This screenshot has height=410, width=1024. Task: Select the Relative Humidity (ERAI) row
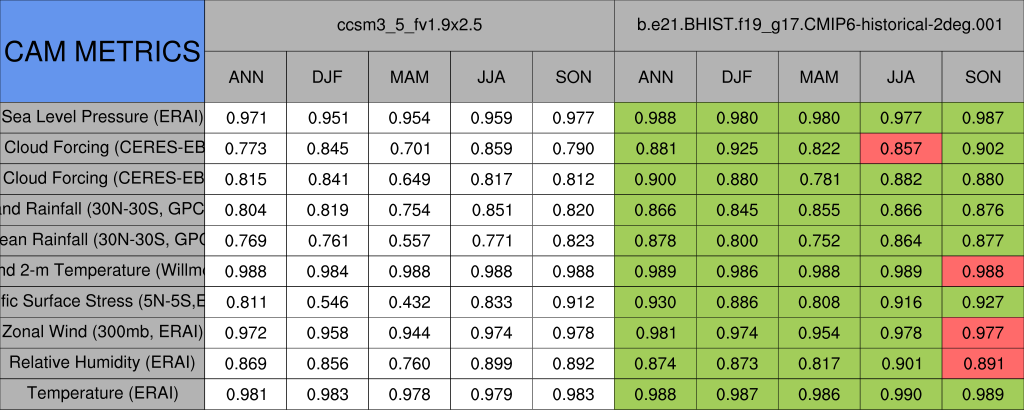tap(102, 362)
